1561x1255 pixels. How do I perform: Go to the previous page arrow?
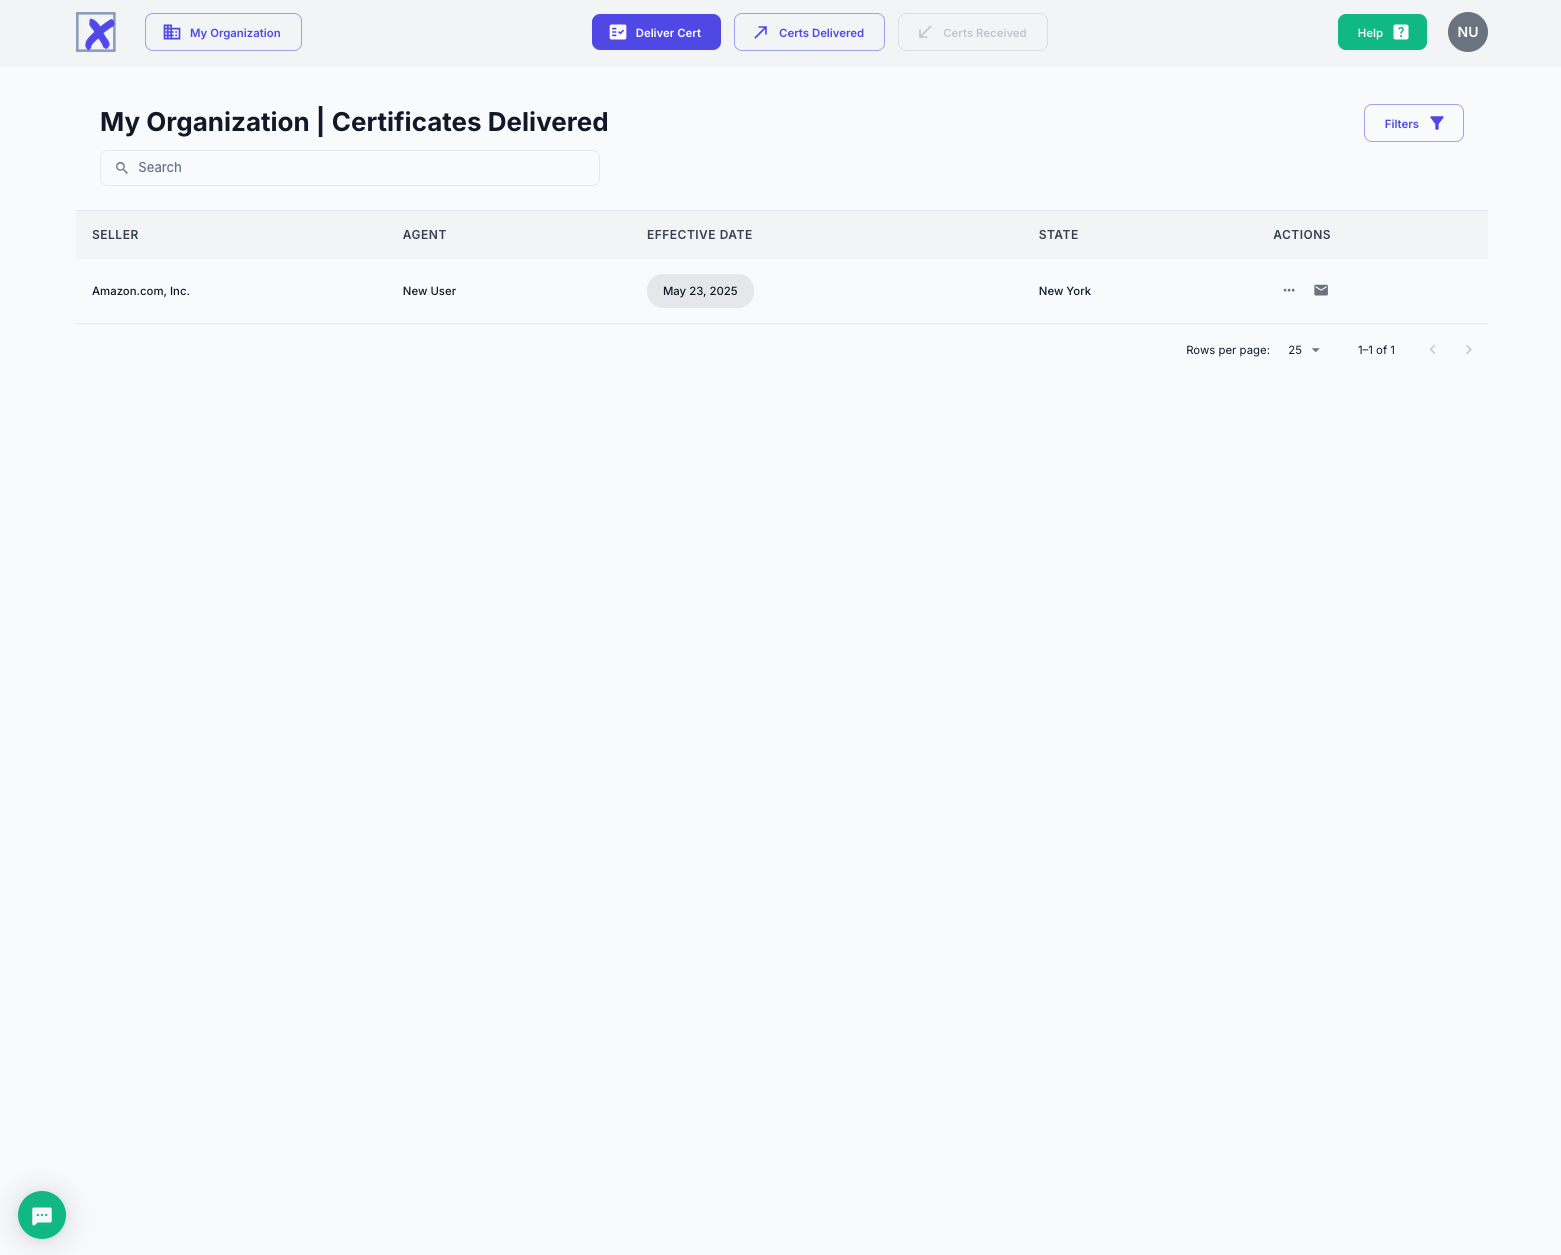[x=1432, y=350]
